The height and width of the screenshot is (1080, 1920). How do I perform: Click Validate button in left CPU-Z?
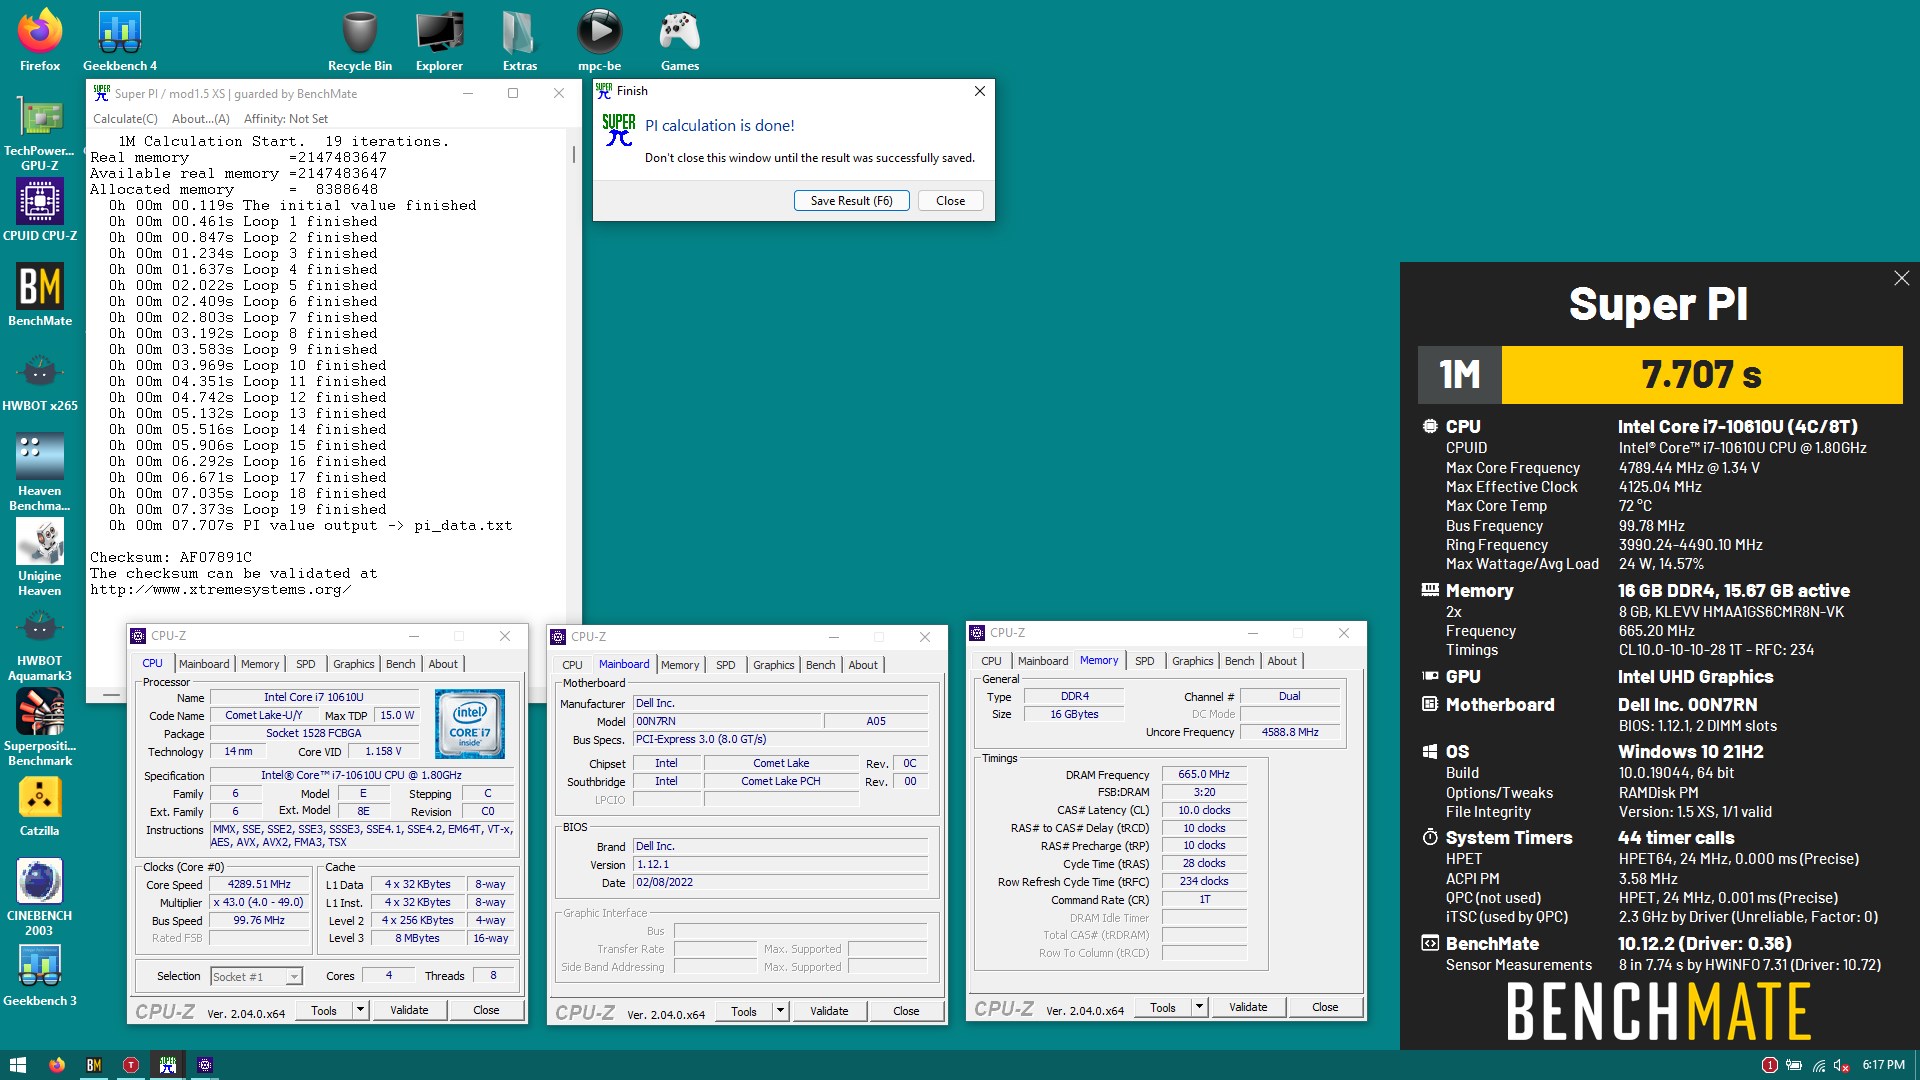pyautogui.click(x=409, y=1010)
